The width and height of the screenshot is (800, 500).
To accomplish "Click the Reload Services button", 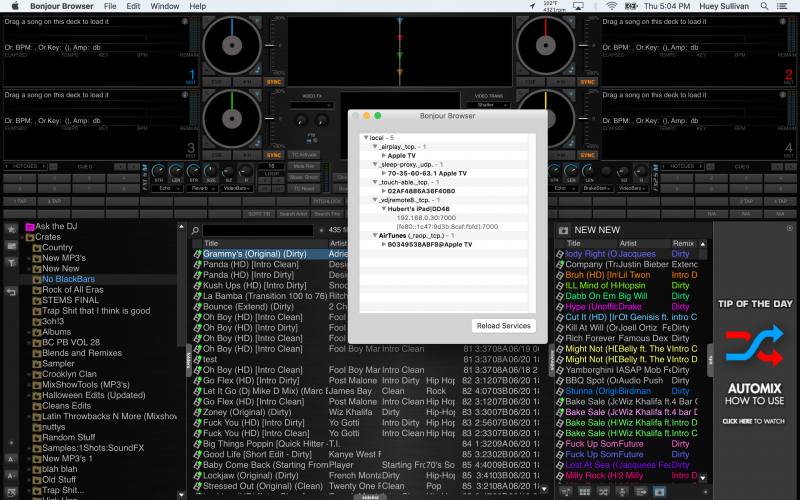I will (x=504, y=326).
